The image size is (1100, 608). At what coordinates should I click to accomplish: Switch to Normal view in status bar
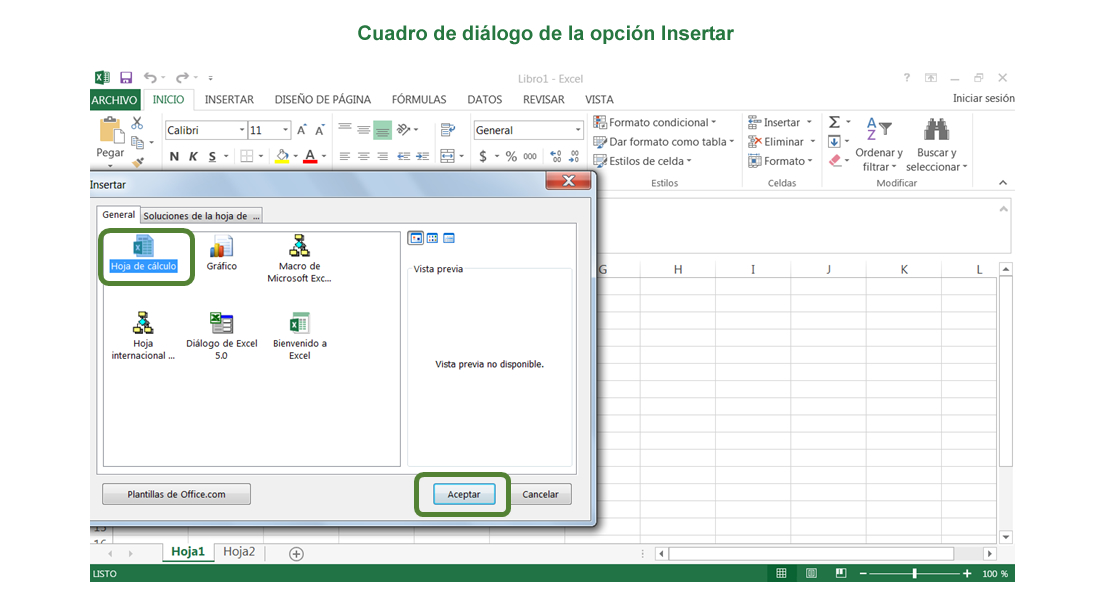pos(782,574)
